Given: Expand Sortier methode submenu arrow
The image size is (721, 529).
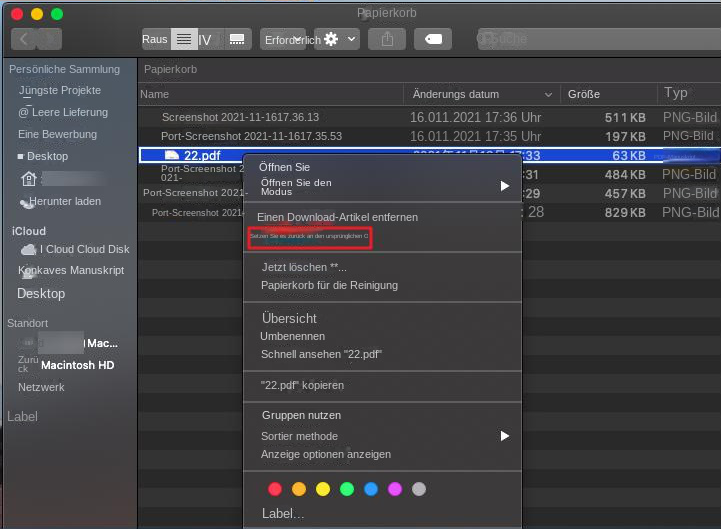Looking at the screenshot, I should tap(504, 436).
